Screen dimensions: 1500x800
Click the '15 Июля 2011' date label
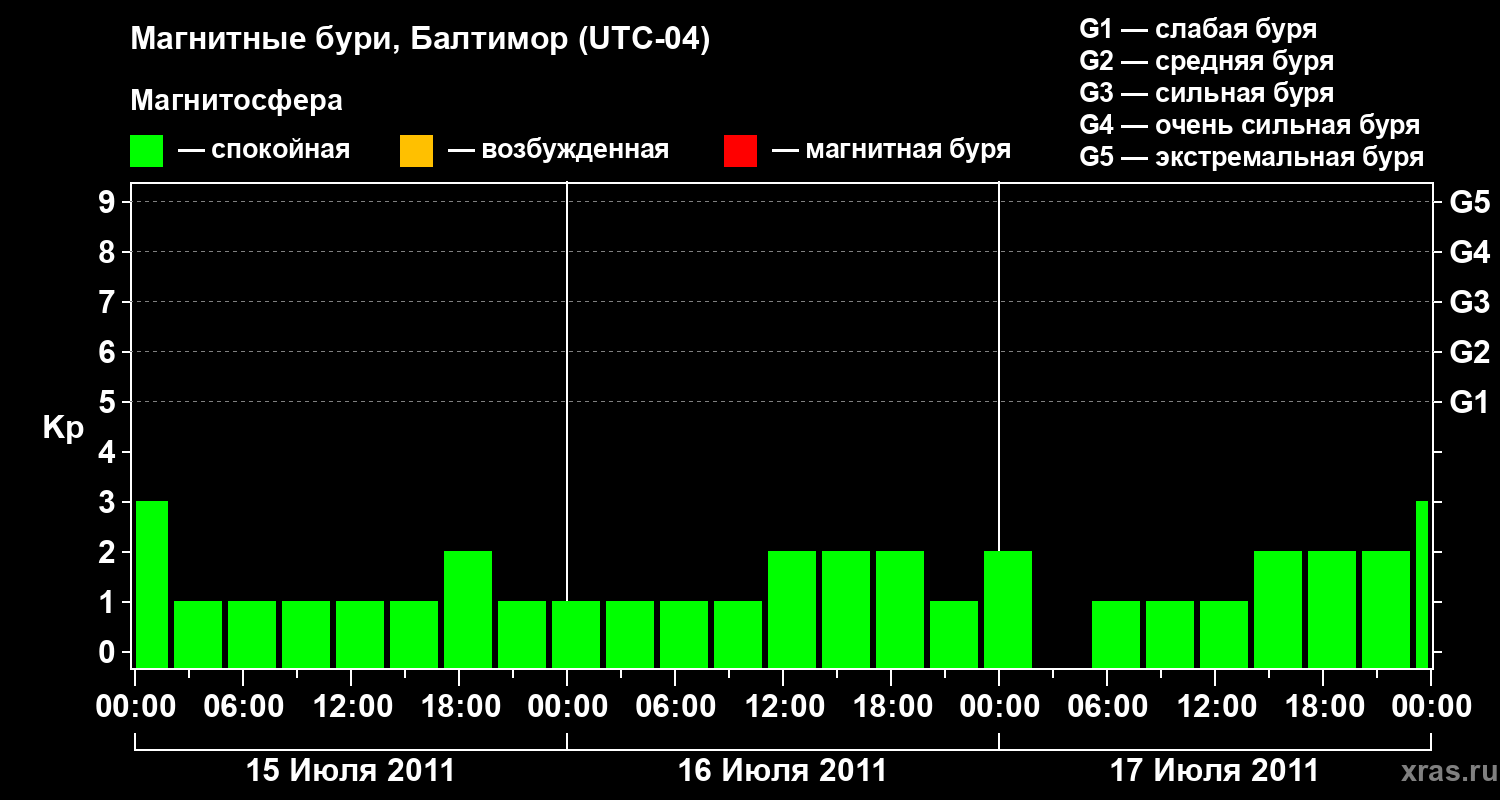[350, 771]
